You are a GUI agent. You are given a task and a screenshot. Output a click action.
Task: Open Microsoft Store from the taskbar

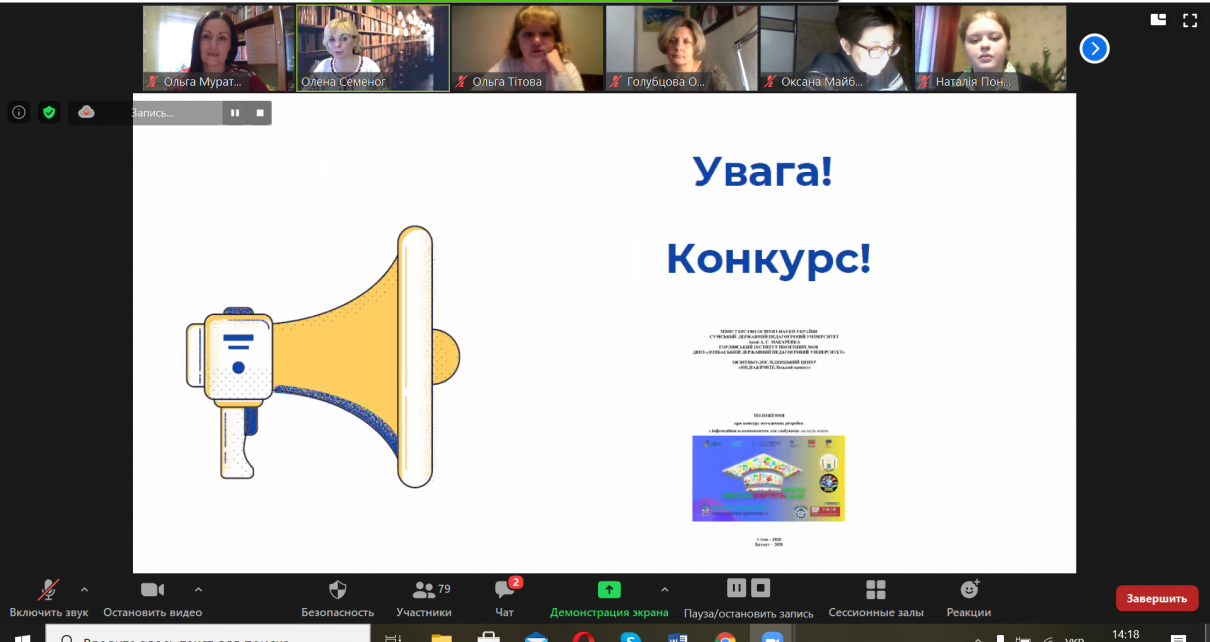pos(489,636)
